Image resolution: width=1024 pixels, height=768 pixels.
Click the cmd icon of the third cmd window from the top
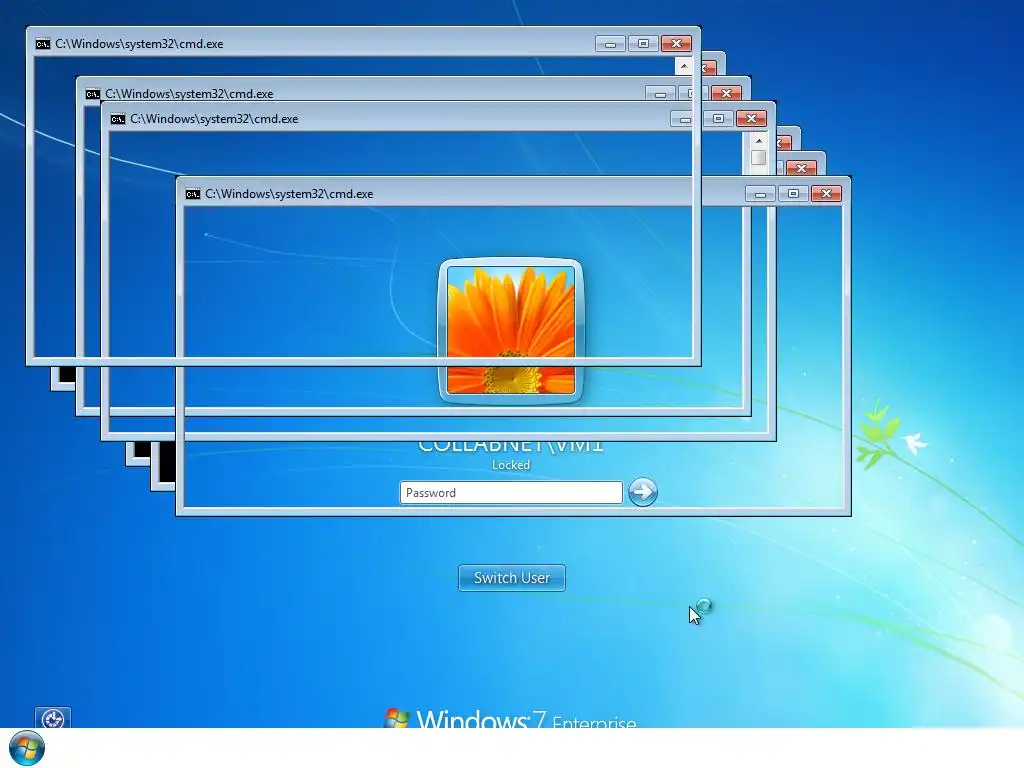[118, 119]
